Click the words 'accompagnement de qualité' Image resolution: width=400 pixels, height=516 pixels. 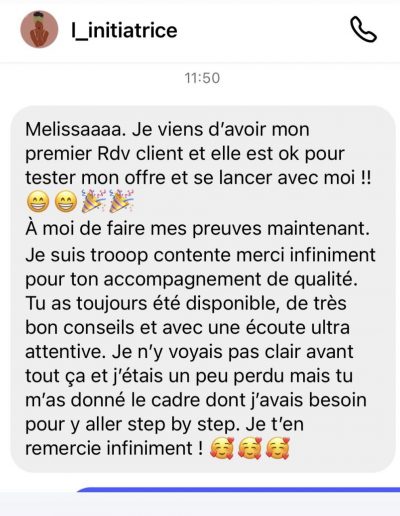pos(230,279)
